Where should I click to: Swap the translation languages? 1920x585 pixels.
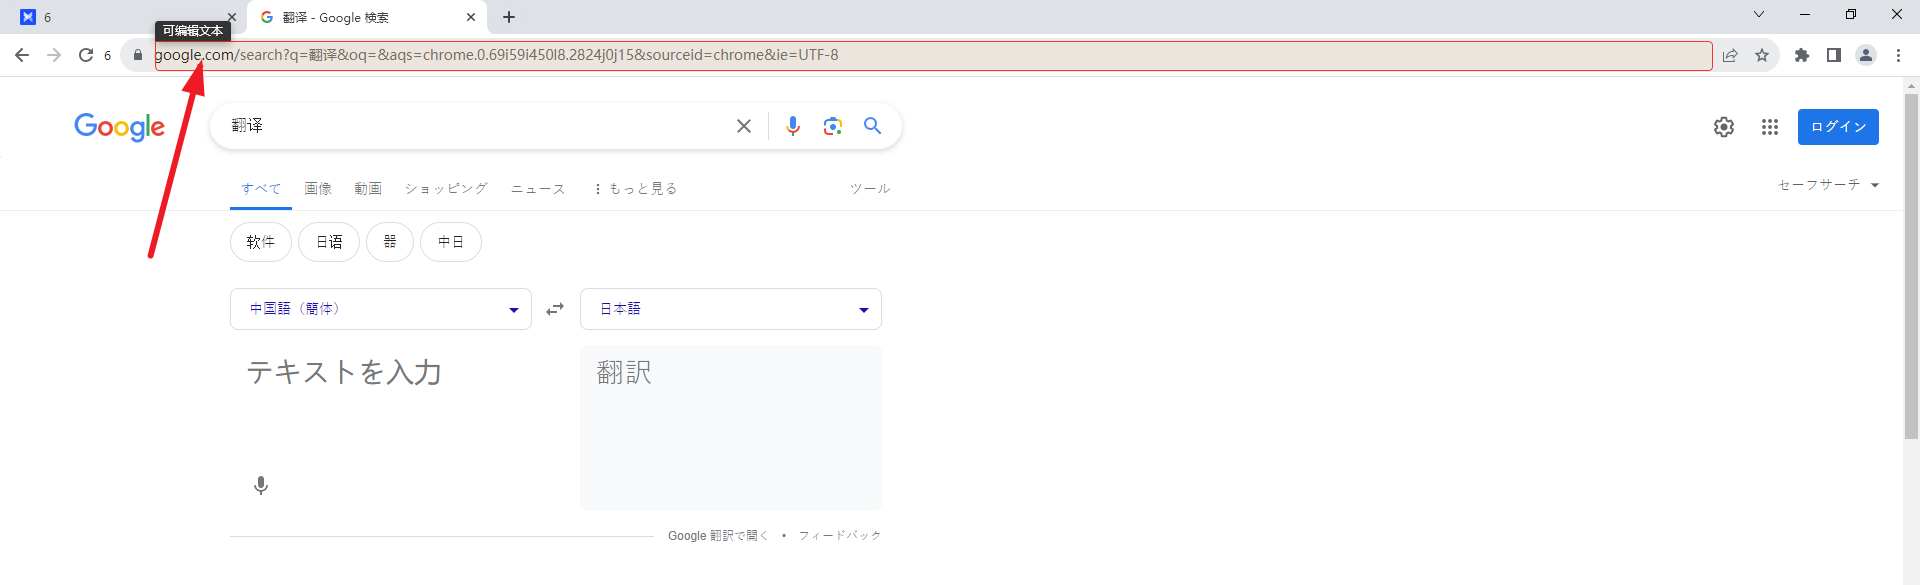(x=555, y=309)
